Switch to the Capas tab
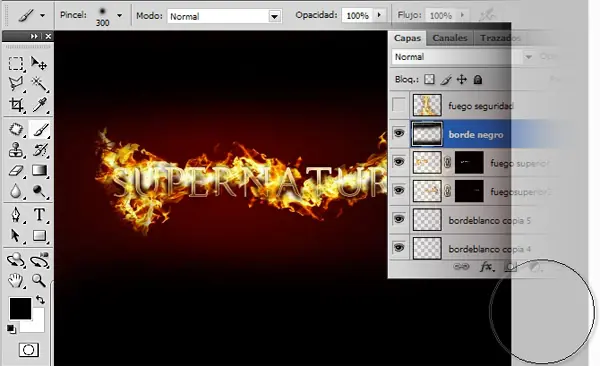Screen dimensions: 600x366 (x=408, y=38)
